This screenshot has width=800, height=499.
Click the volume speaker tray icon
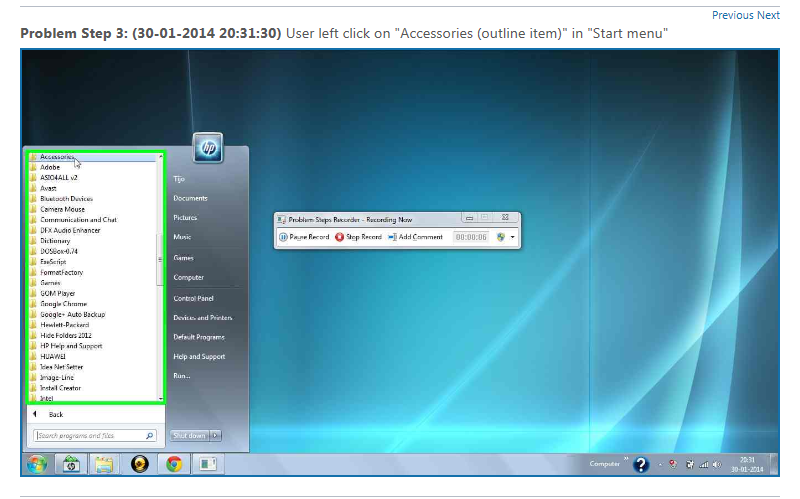pyautogui.click(x=717, y=464)
